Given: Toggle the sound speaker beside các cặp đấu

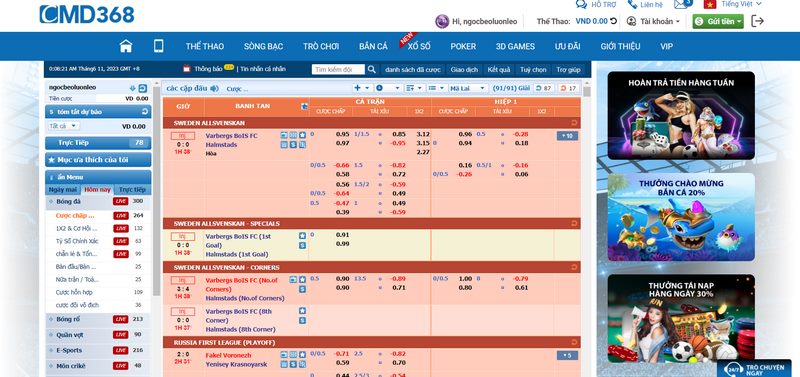Looking at the screenshot, I should pos(214,88).
